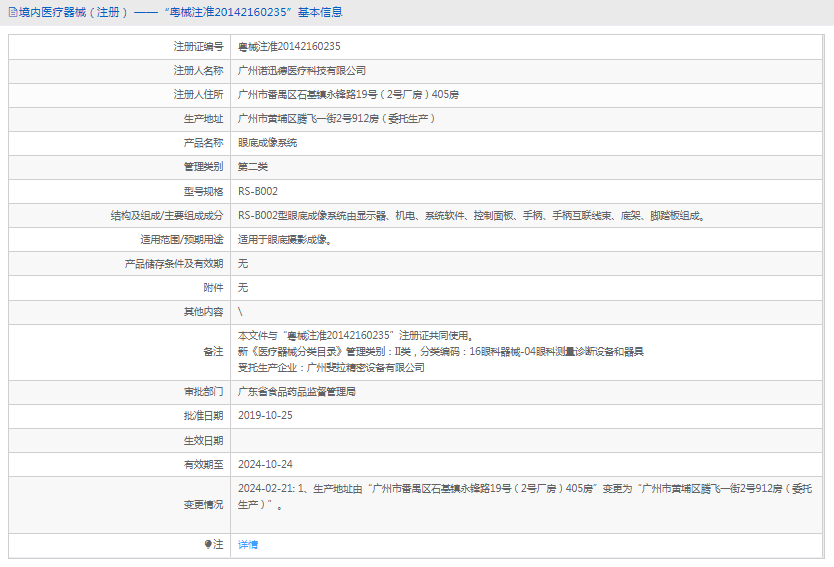Click the 变更情况 label
The image size is (834, 567).
click(204, 505)
